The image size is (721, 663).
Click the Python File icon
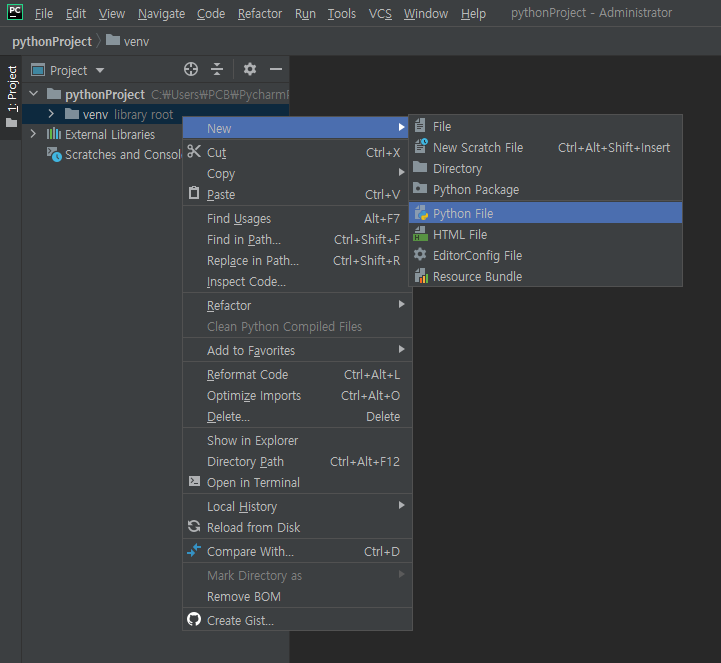point(421,212)
